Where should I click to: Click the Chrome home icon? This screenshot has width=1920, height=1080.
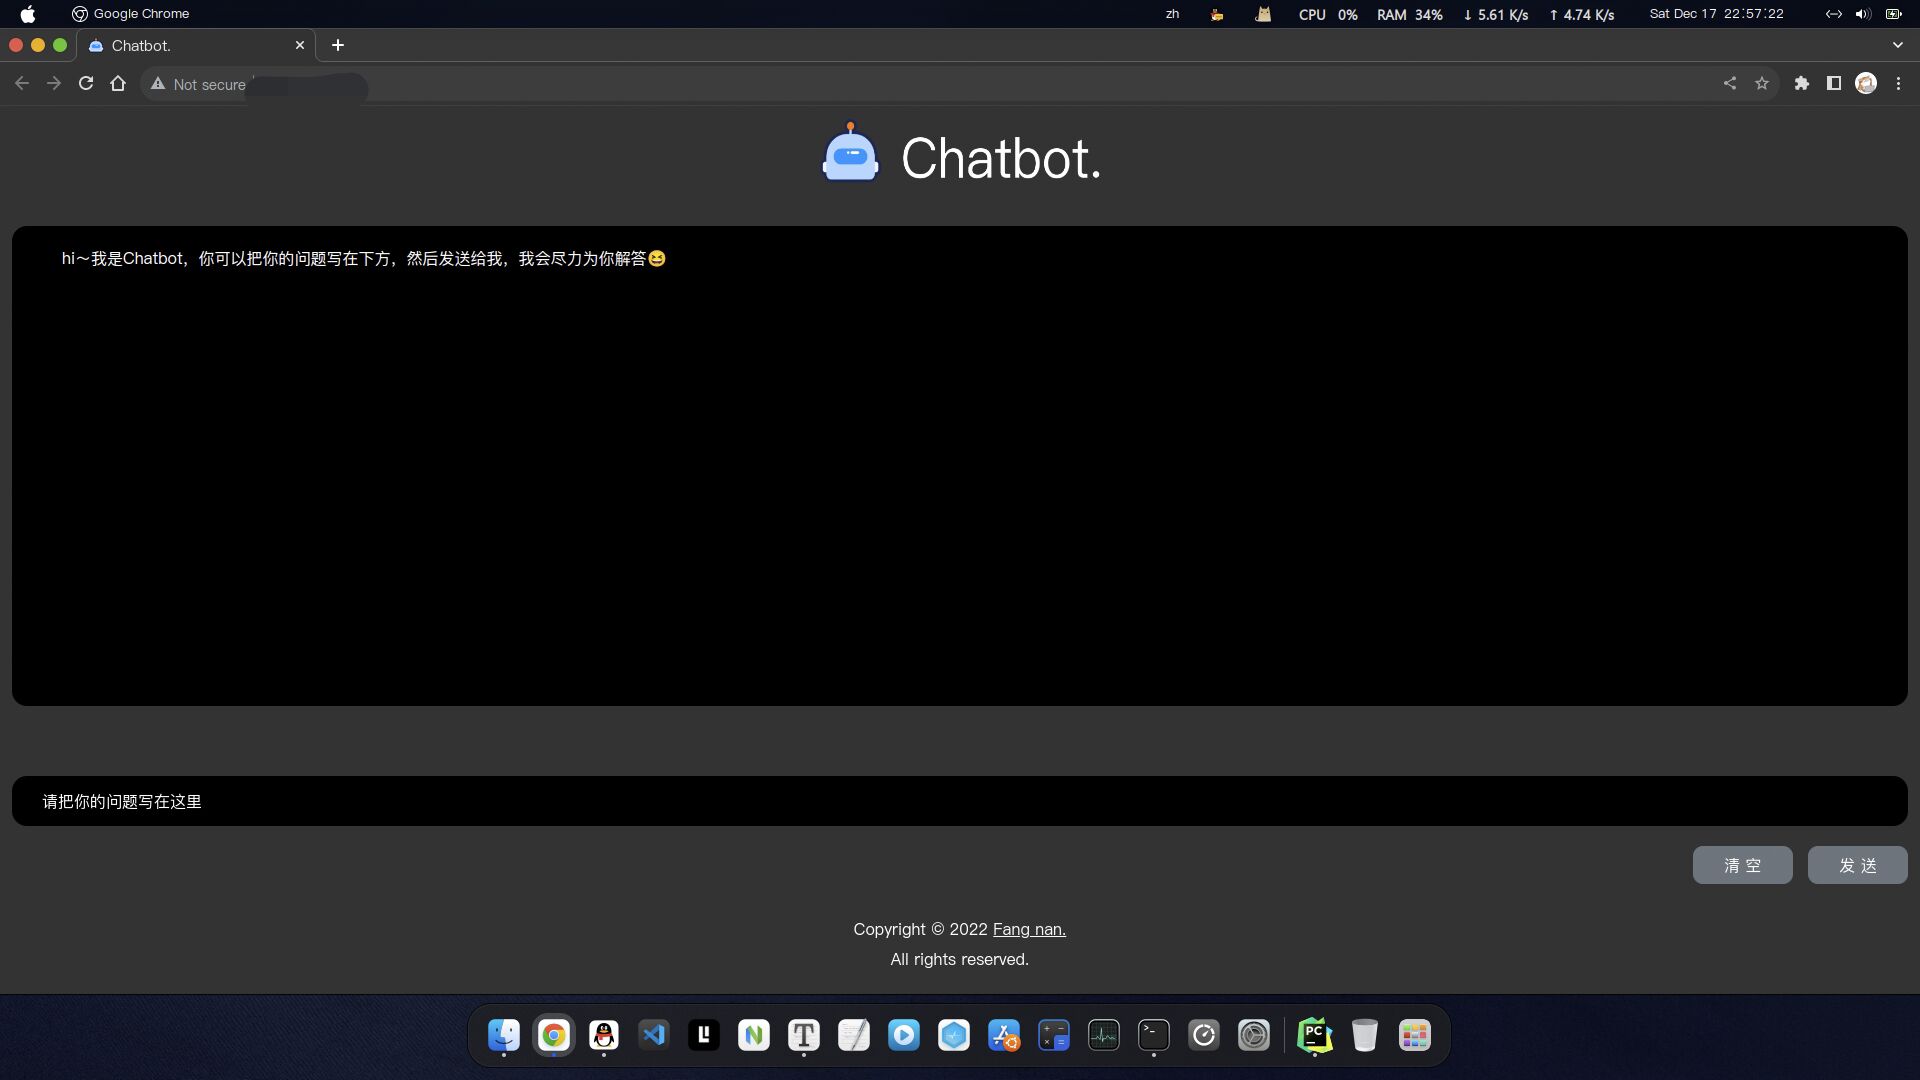(x=118, y=84)
